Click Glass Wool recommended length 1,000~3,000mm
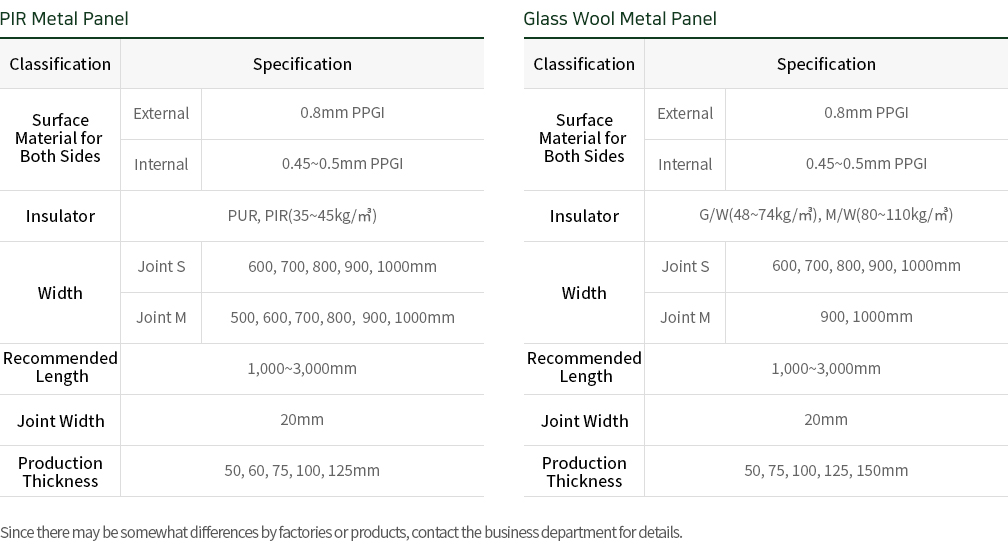1008x553 pixels. tap(826, 368)
